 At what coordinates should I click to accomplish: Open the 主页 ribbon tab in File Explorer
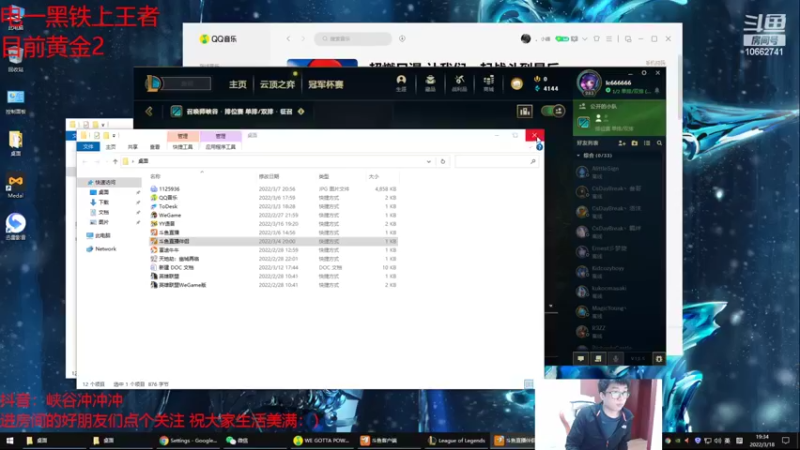[x=111, y=147]
